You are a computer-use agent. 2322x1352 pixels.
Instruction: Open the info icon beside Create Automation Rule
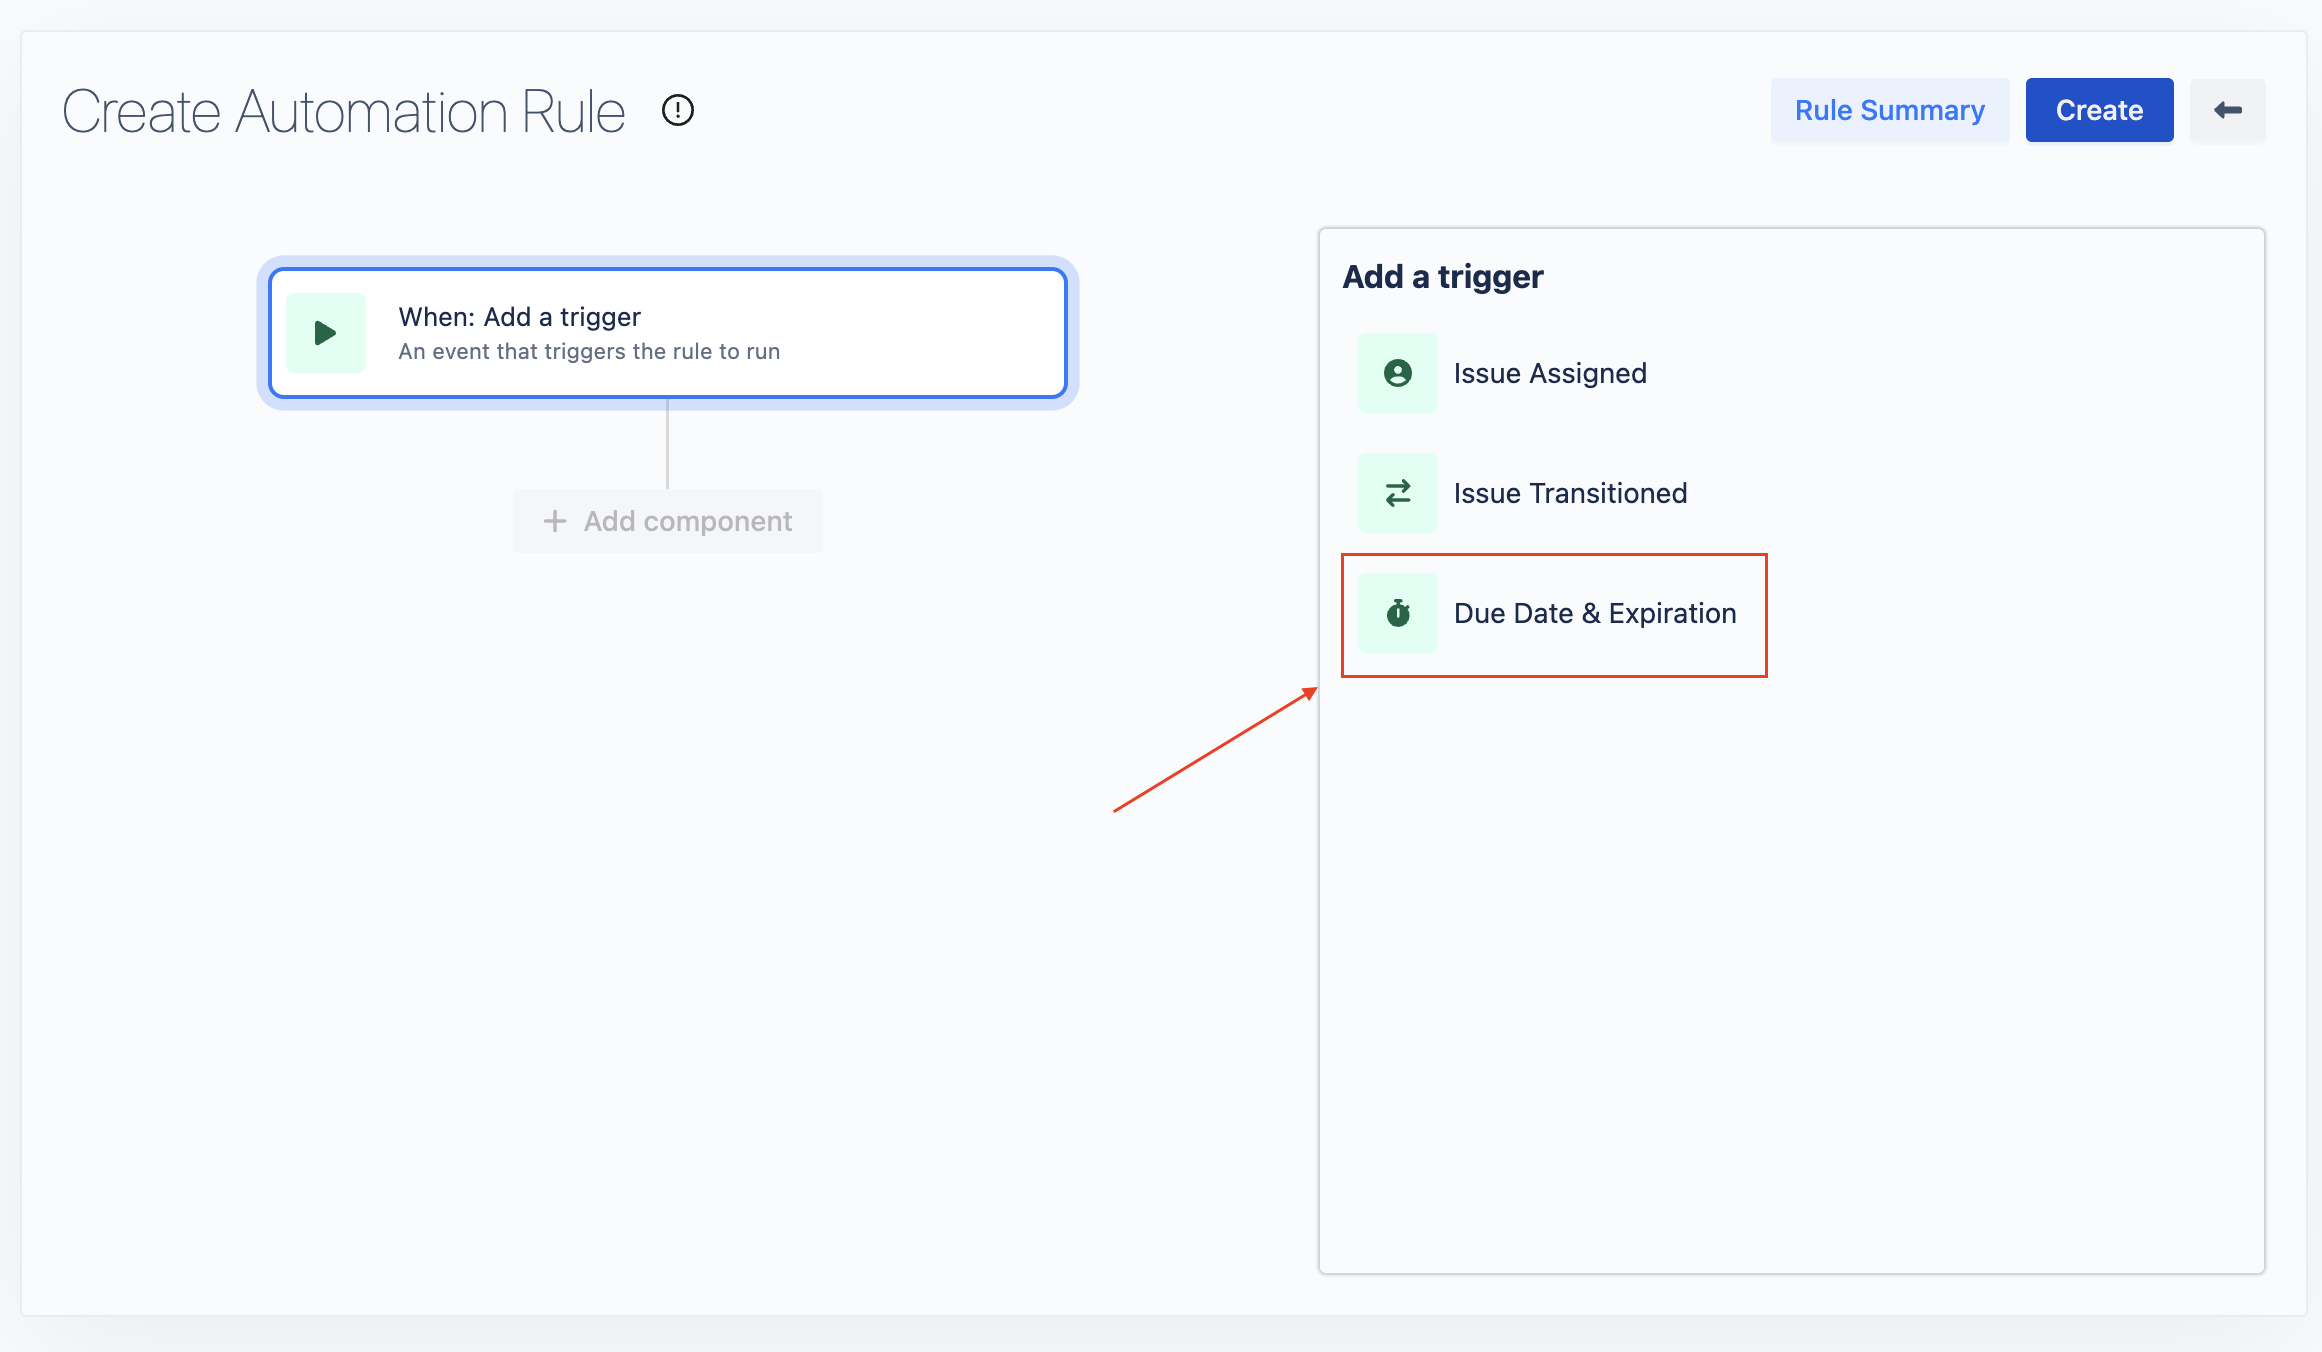[678, 110]
